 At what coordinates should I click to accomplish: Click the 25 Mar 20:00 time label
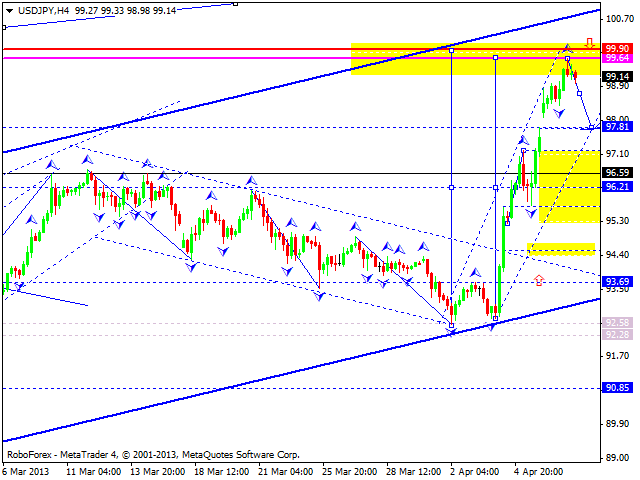[350, 472]
